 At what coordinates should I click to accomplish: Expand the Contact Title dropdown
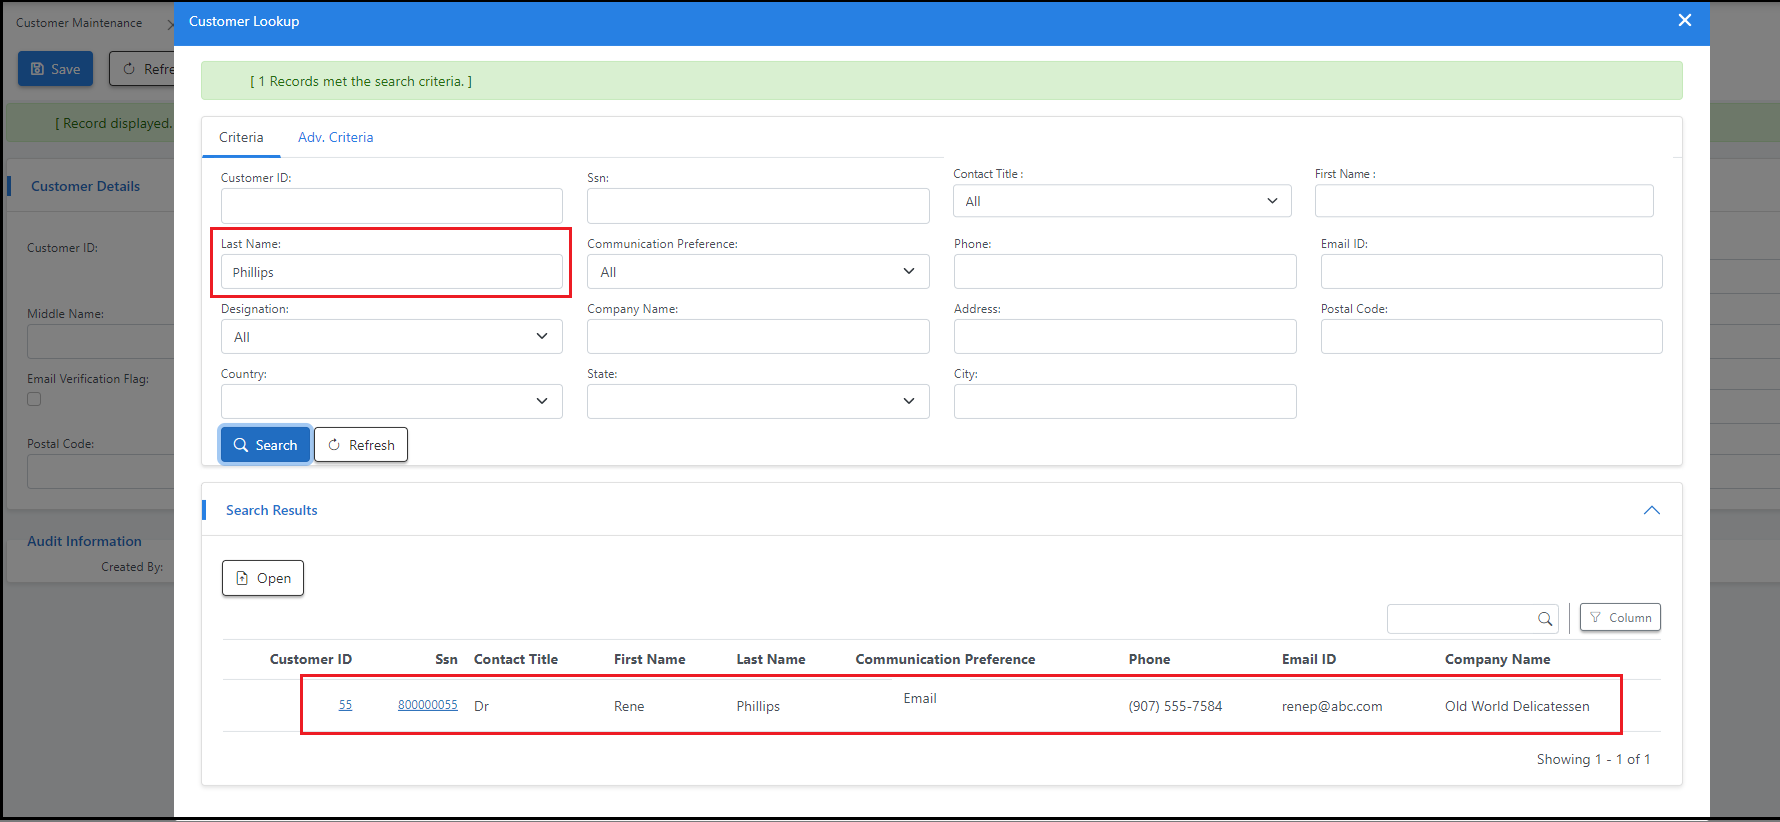click(x=1122, y=201)
